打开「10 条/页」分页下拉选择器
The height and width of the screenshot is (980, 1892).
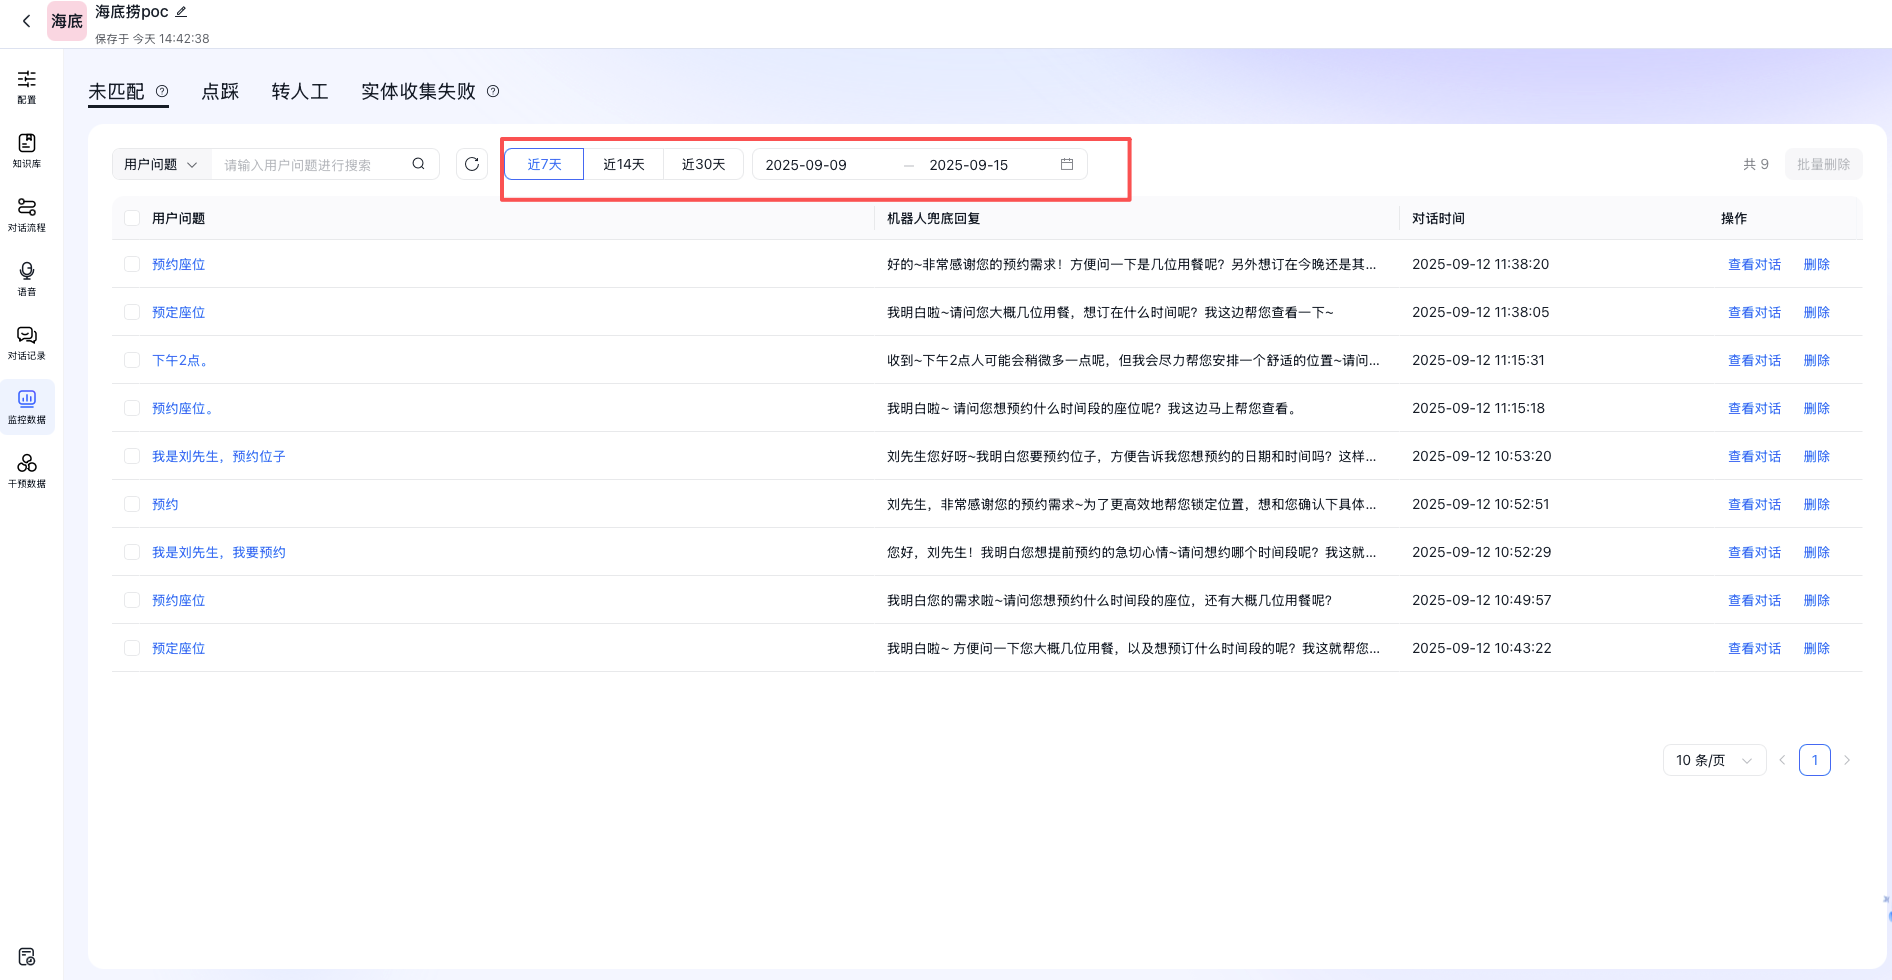(1714, 760)
